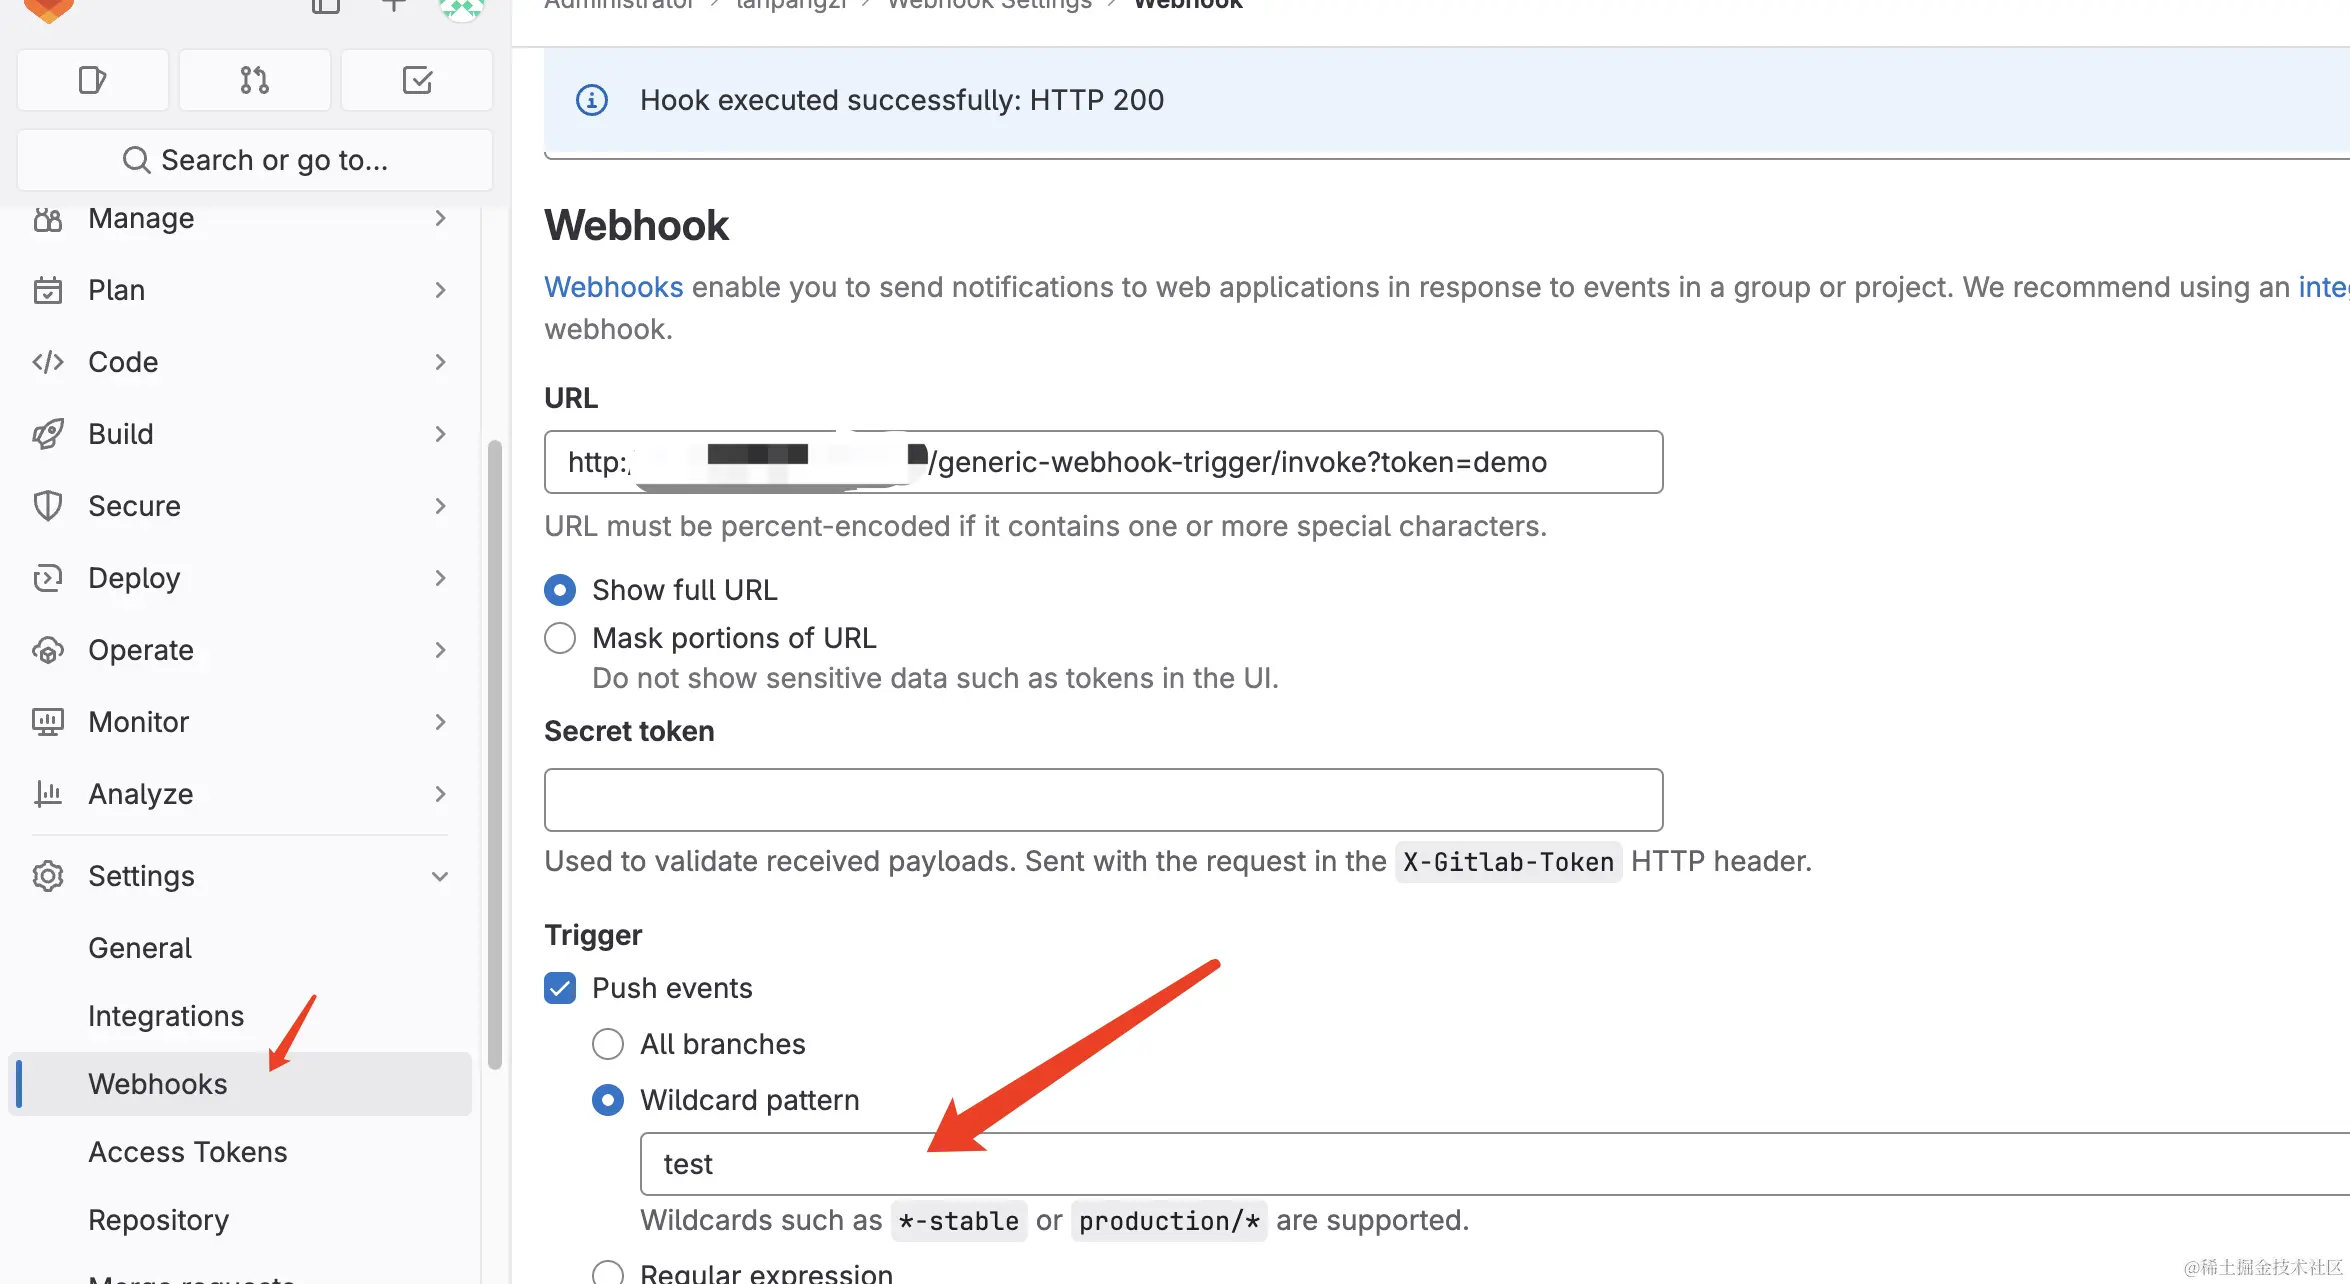Open the Integrations settings page
Image resolution: width=2350 pixels, height=1284 pixels.
(x=166, y=1016)
